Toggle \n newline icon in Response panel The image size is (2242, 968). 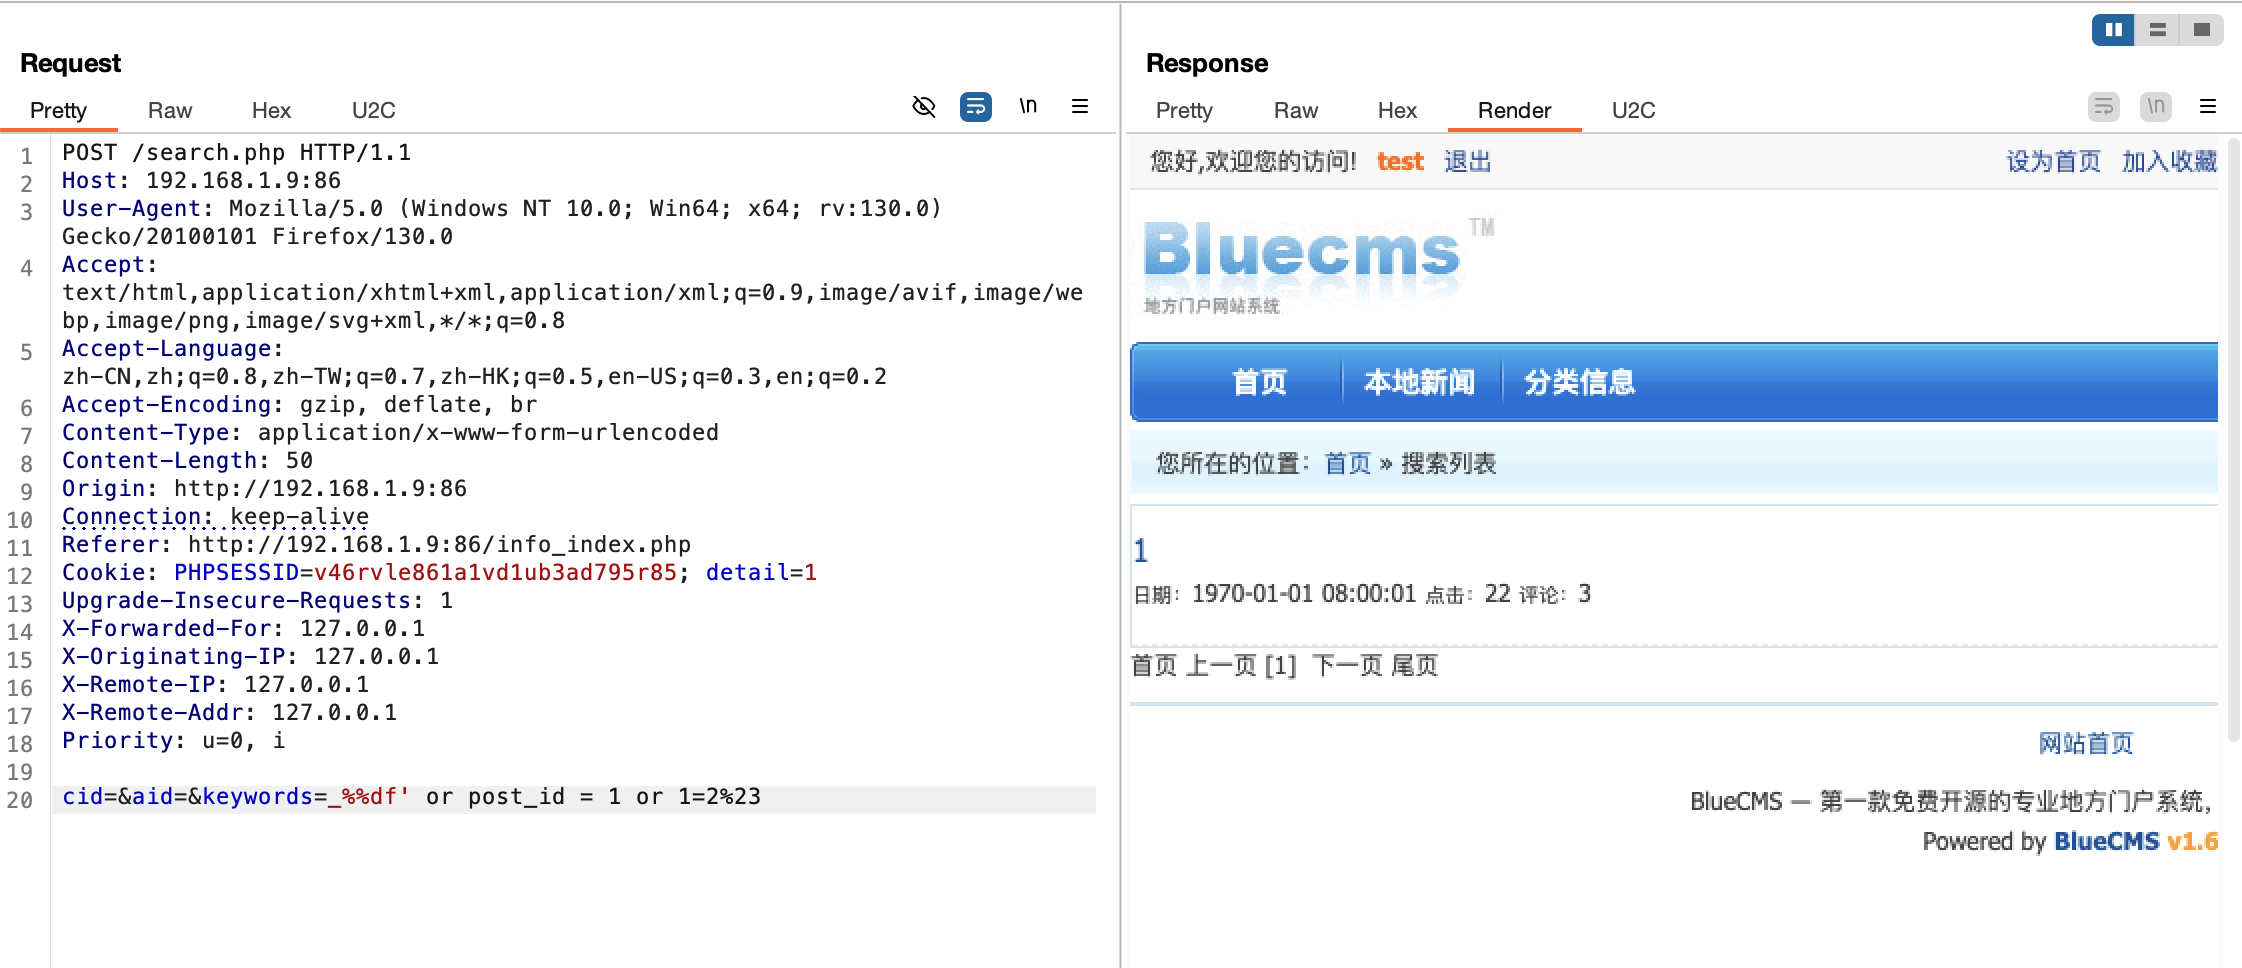pyautogui.click(x=2156, y=106)
